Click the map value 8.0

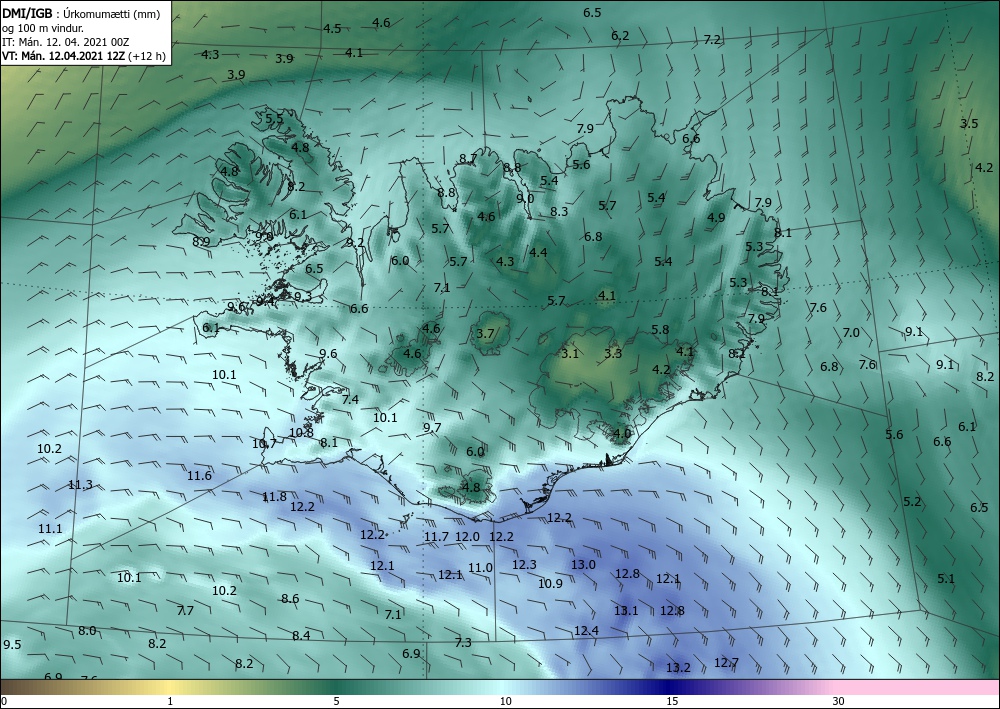[87, 631]
